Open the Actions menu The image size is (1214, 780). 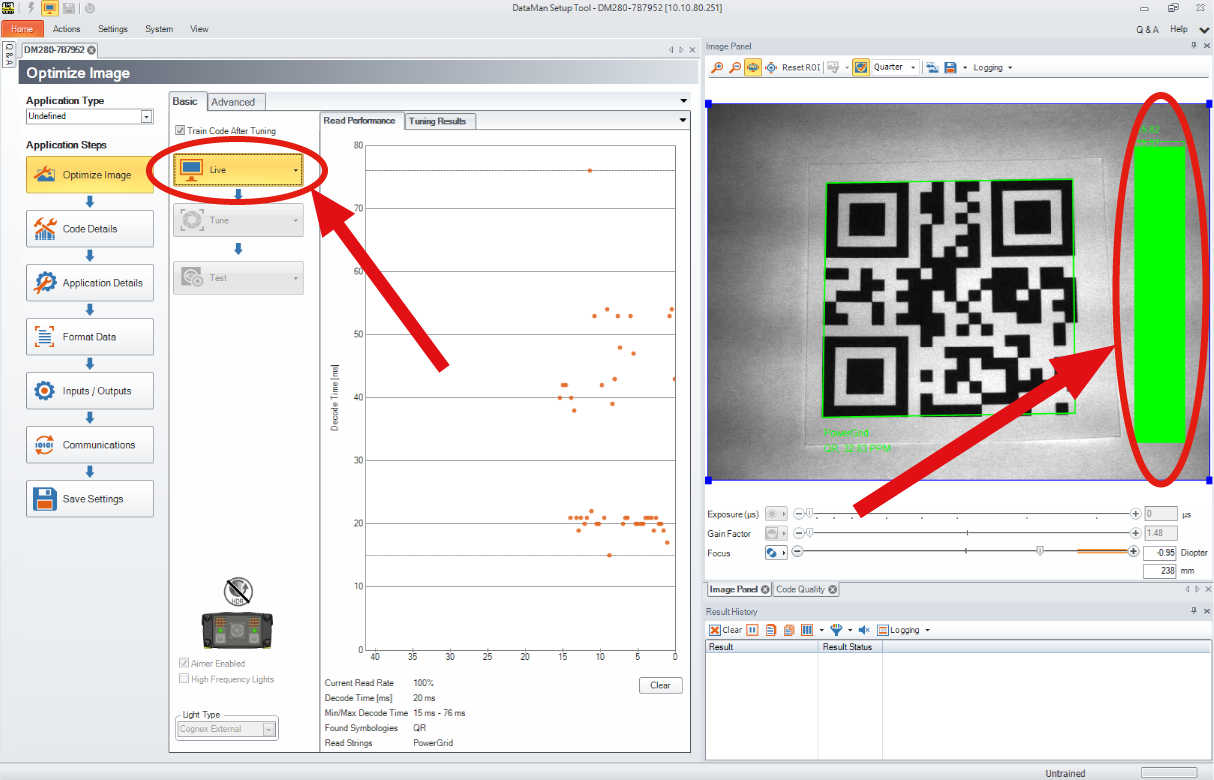(67, 29)
